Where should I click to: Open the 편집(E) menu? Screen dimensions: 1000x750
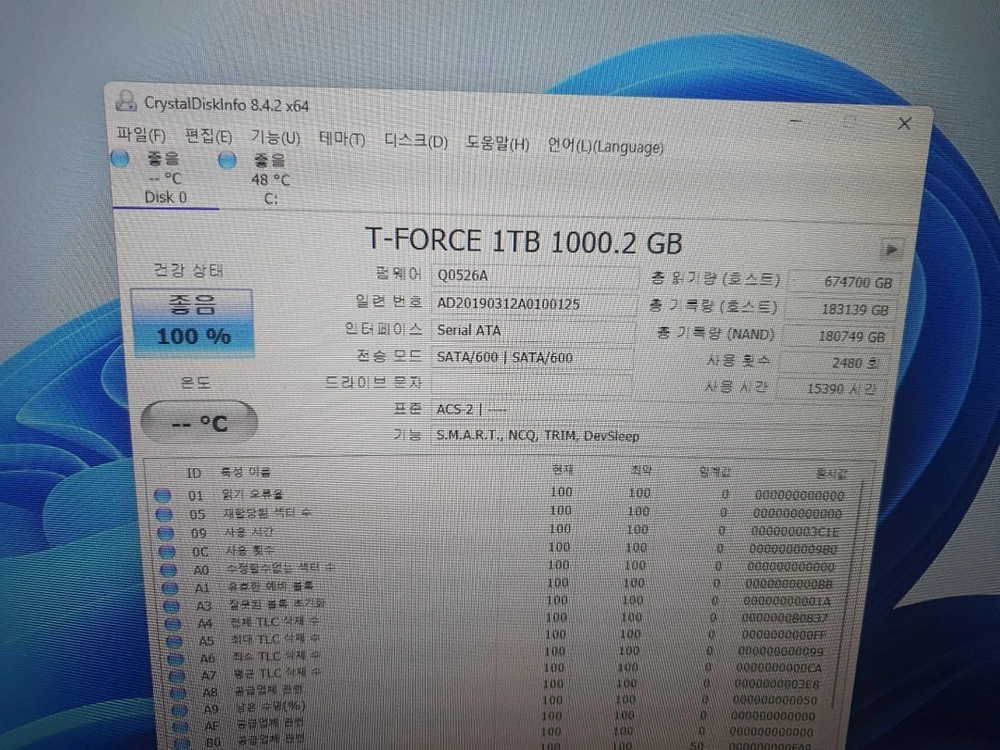[x=208, y=136]
